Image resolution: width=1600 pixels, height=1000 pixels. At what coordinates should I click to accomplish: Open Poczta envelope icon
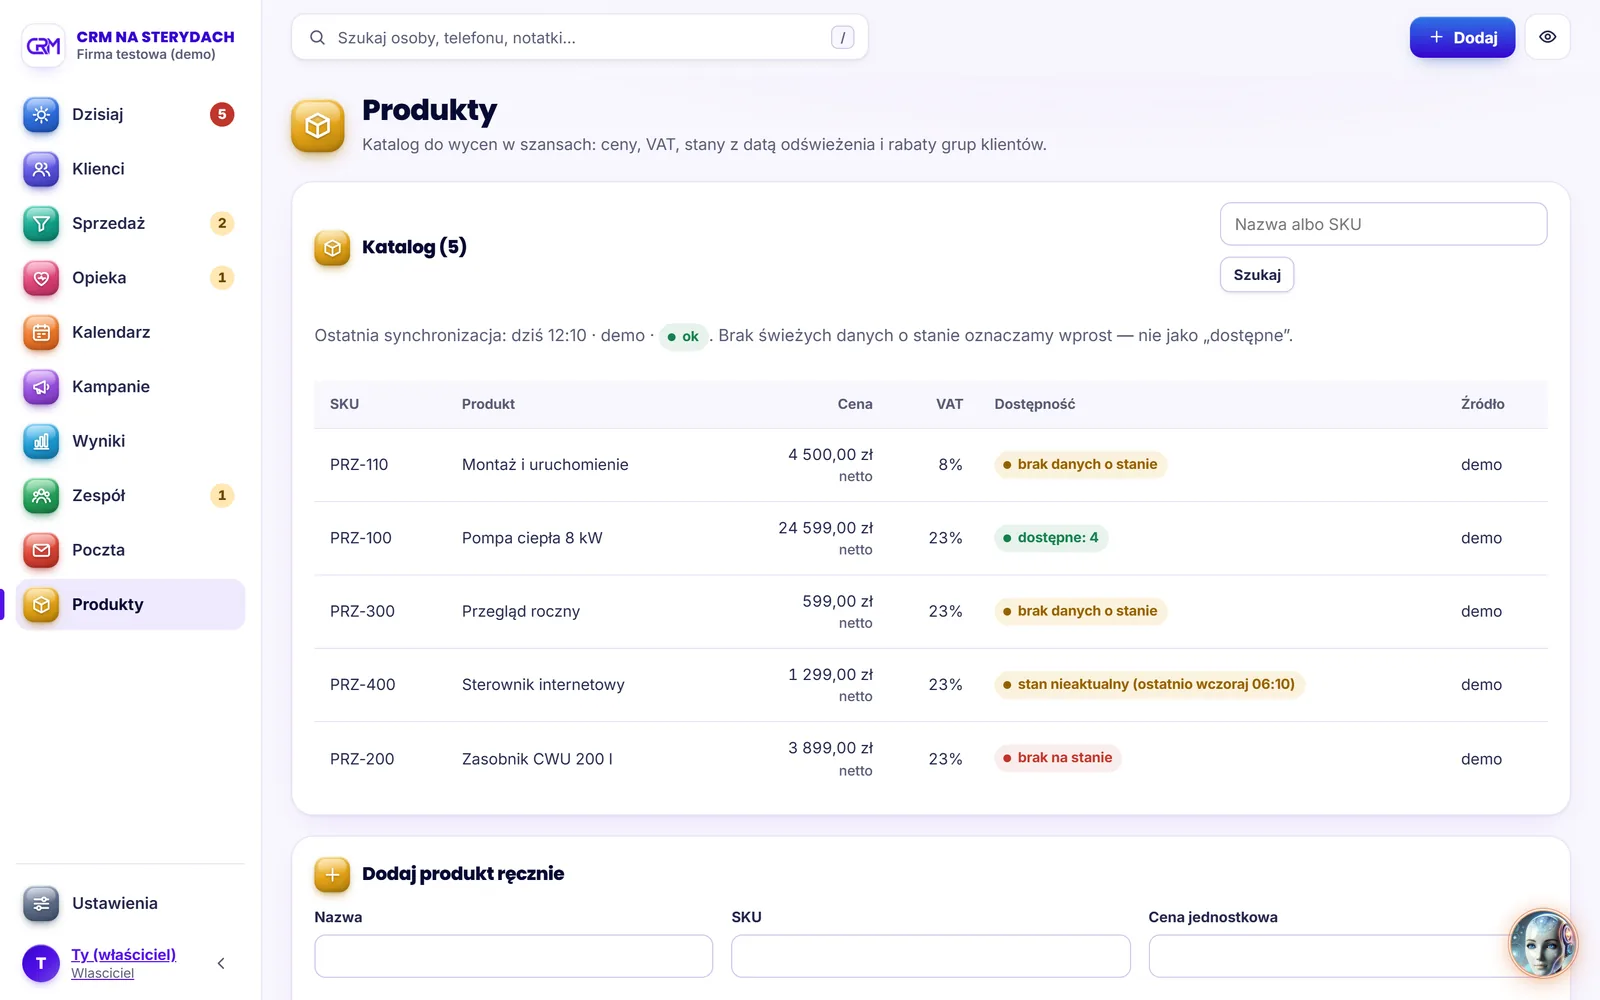(x=41, y=550)
